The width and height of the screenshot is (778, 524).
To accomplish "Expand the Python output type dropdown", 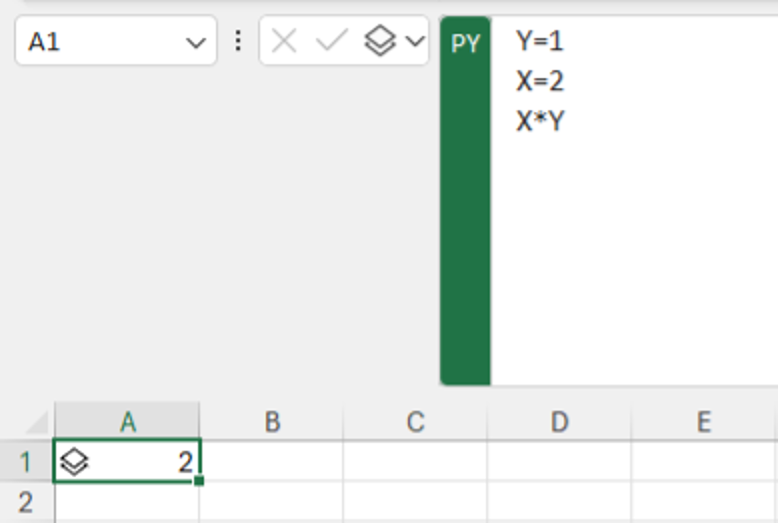I will tap(415, 41).
